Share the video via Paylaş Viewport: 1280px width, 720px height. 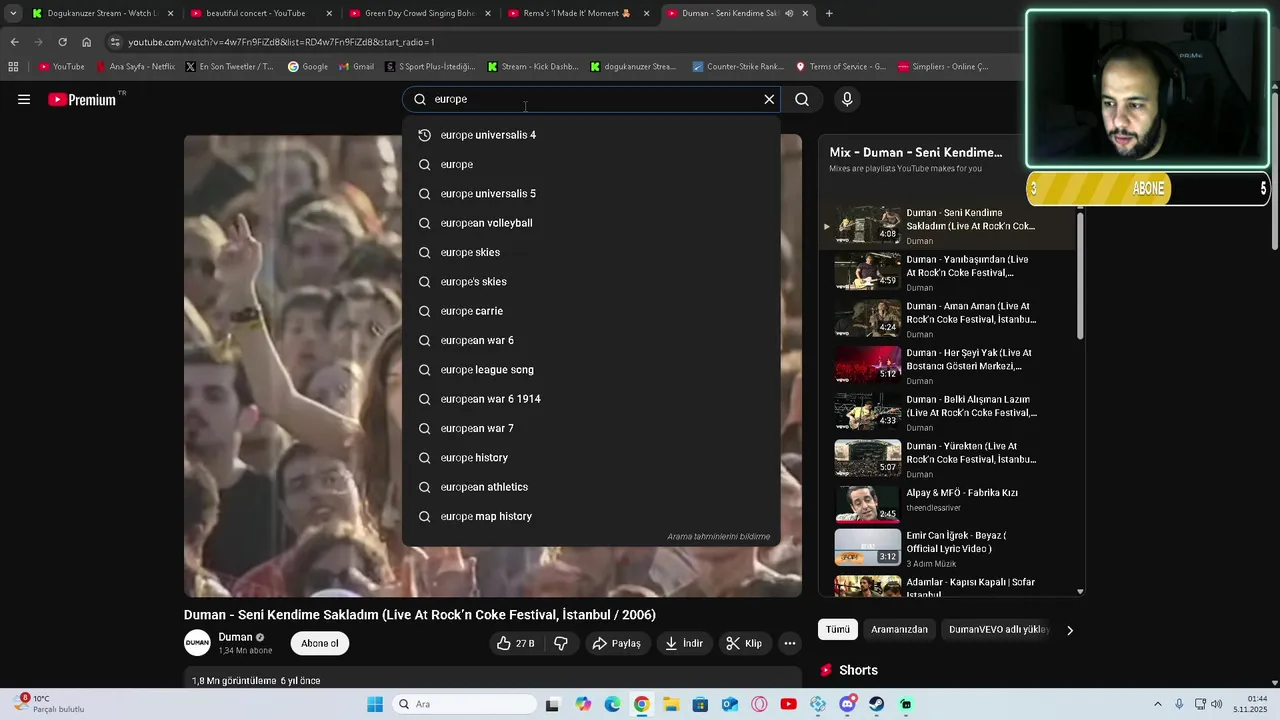pos(616,643)
